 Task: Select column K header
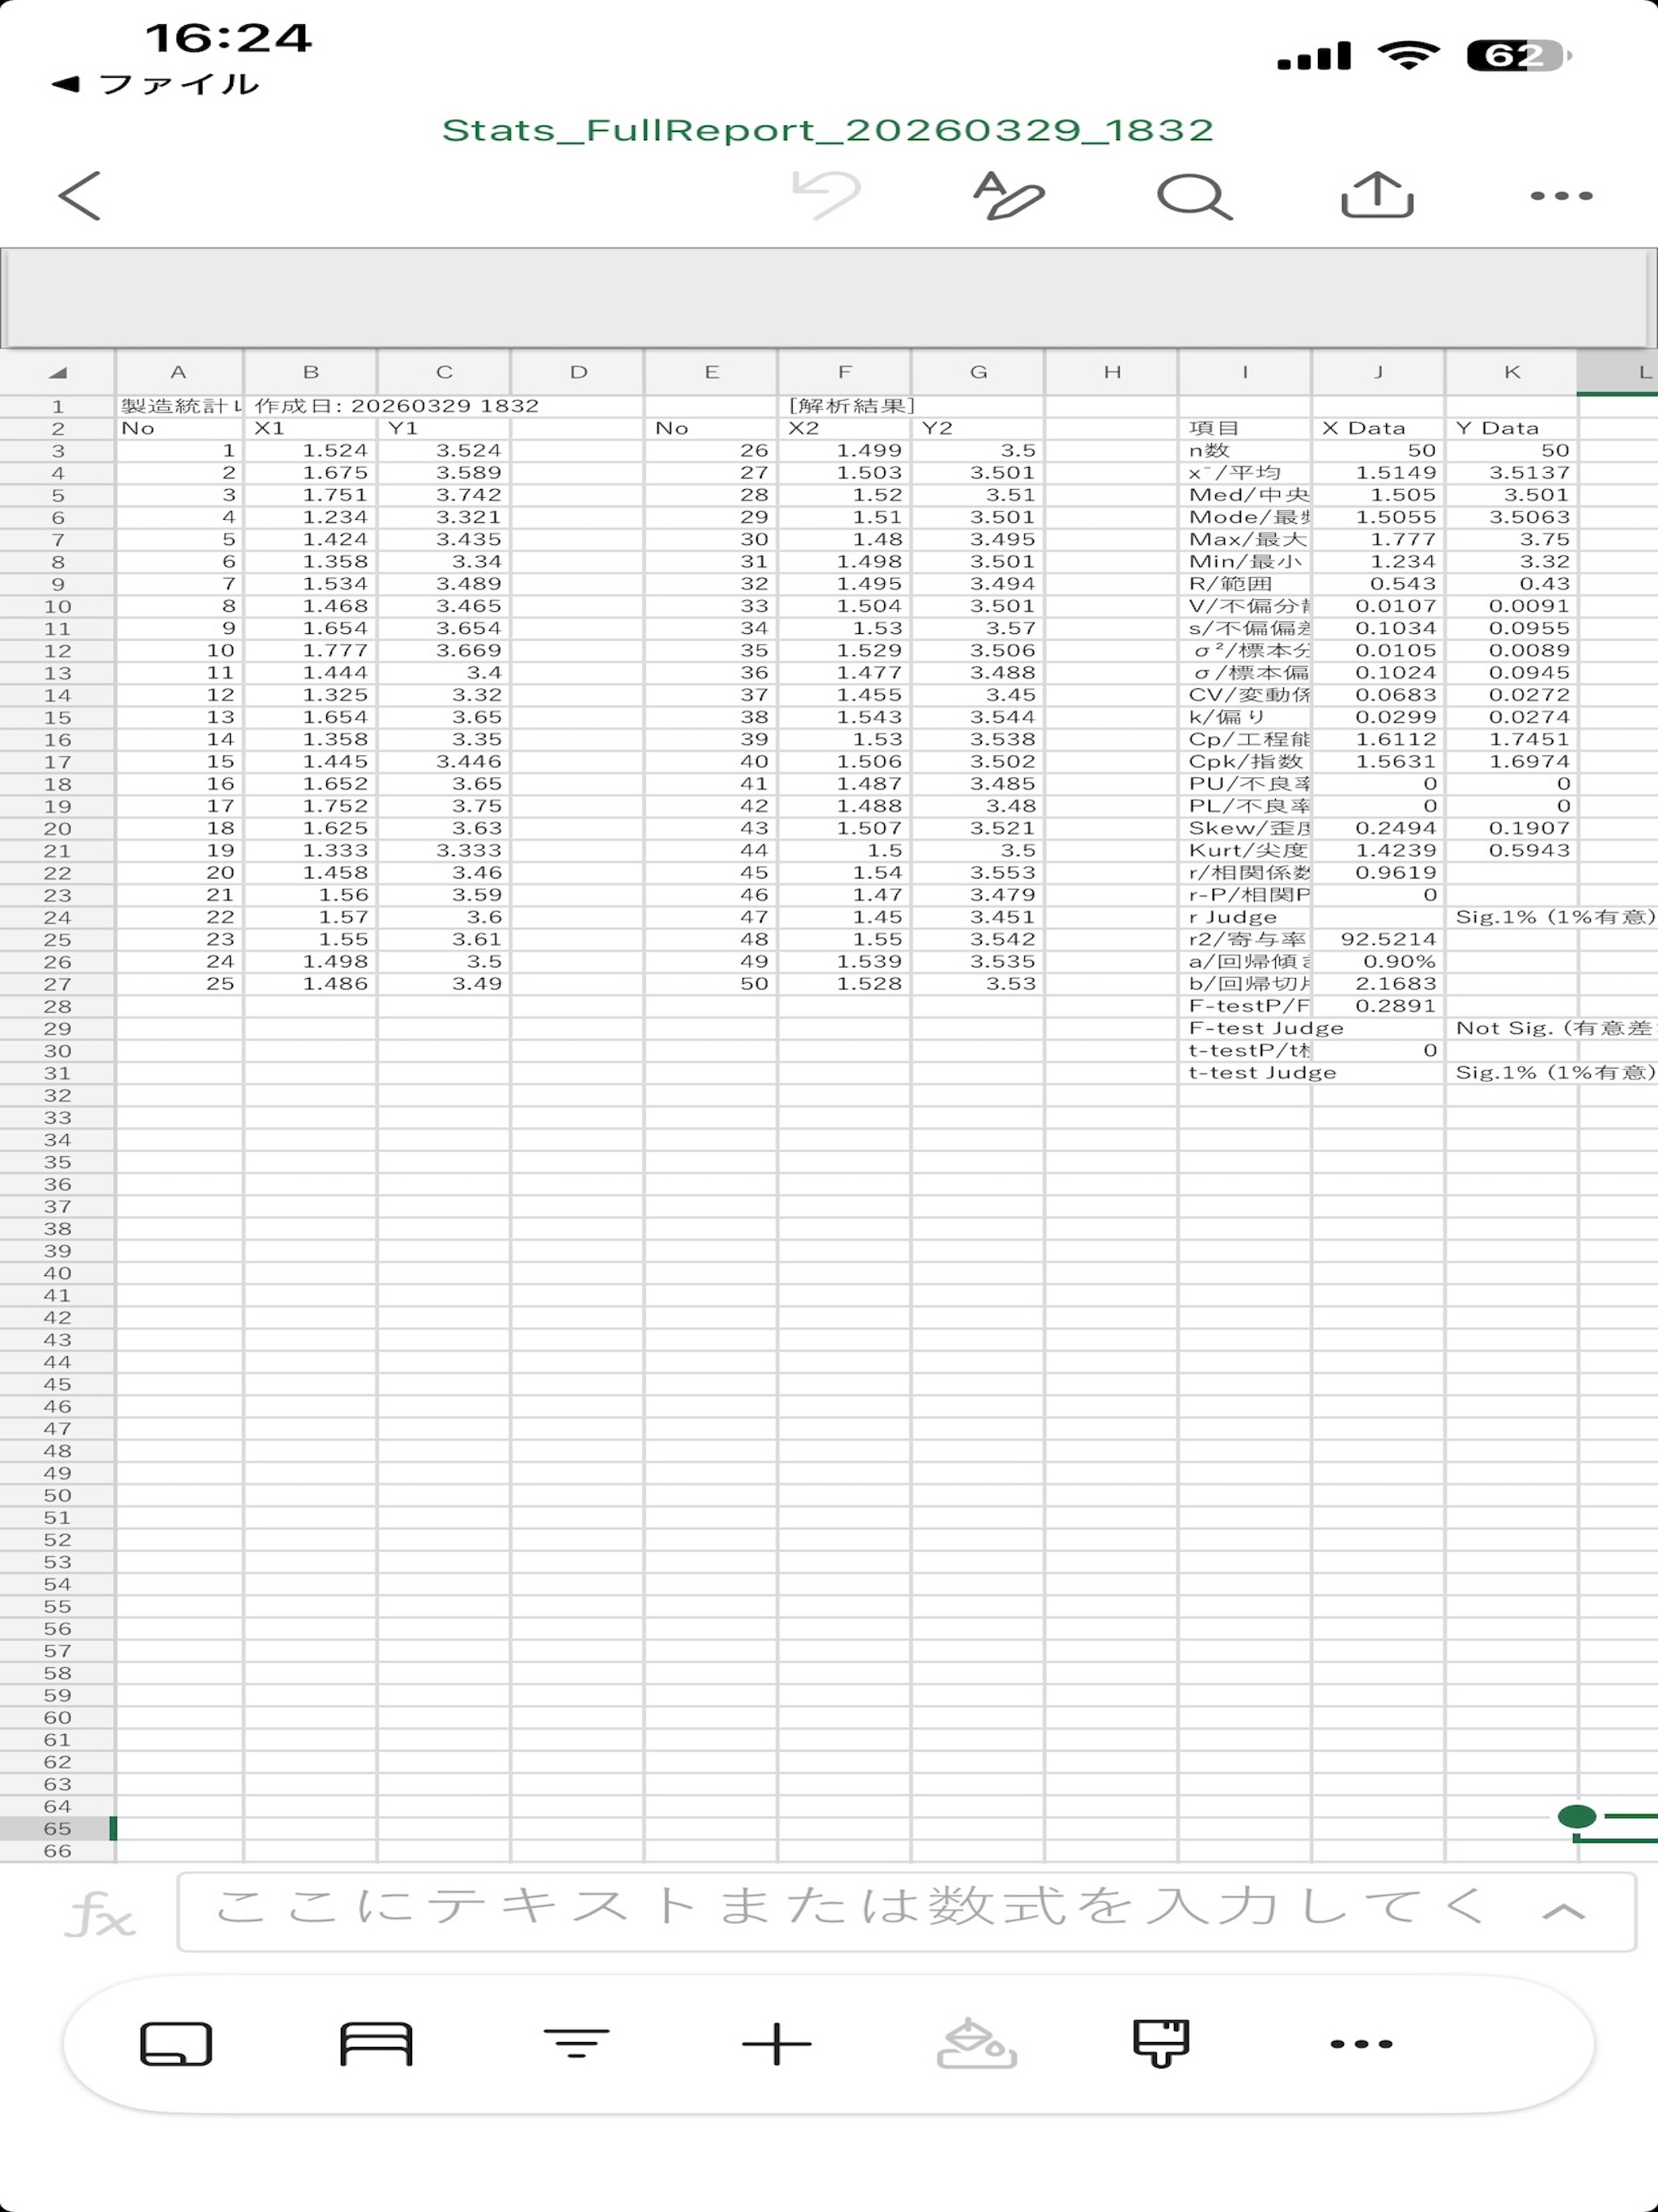[x=1512, y=372]
